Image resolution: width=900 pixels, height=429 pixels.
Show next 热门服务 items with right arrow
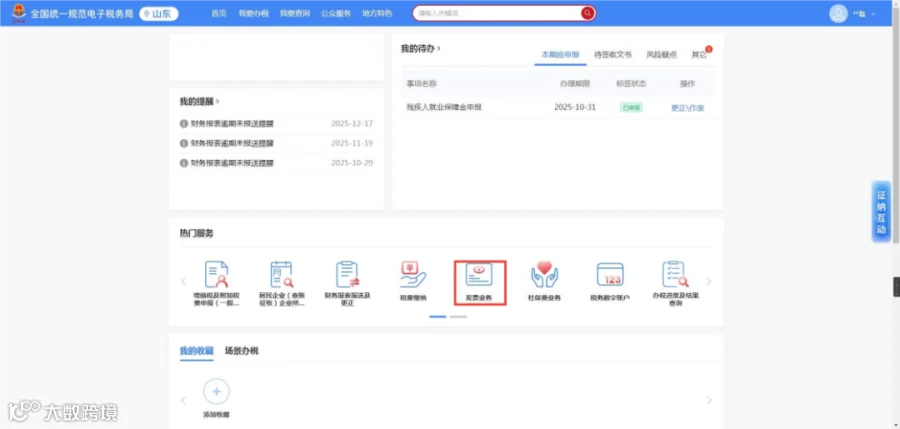click(709, 281)
